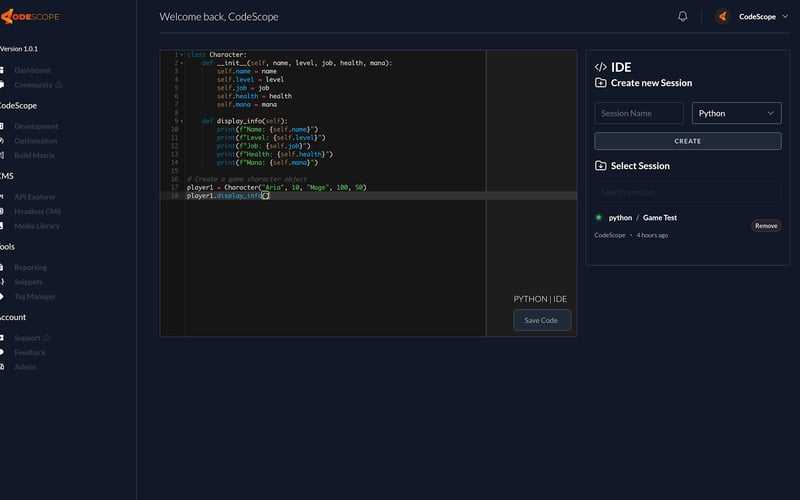Viewport: 800px width, 500px height.
Task: Go to Development page
Action: pos(36,126)
